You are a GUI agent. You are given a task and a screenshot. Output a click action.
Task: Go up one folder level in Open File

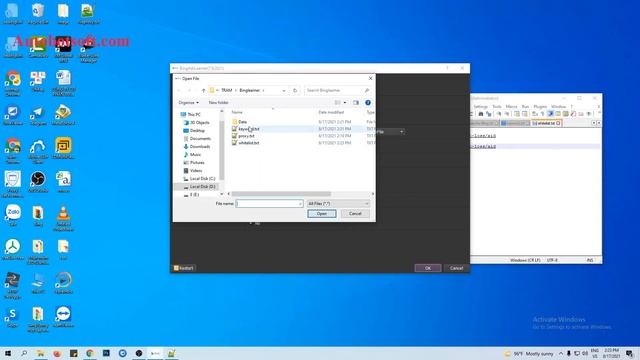203,90
